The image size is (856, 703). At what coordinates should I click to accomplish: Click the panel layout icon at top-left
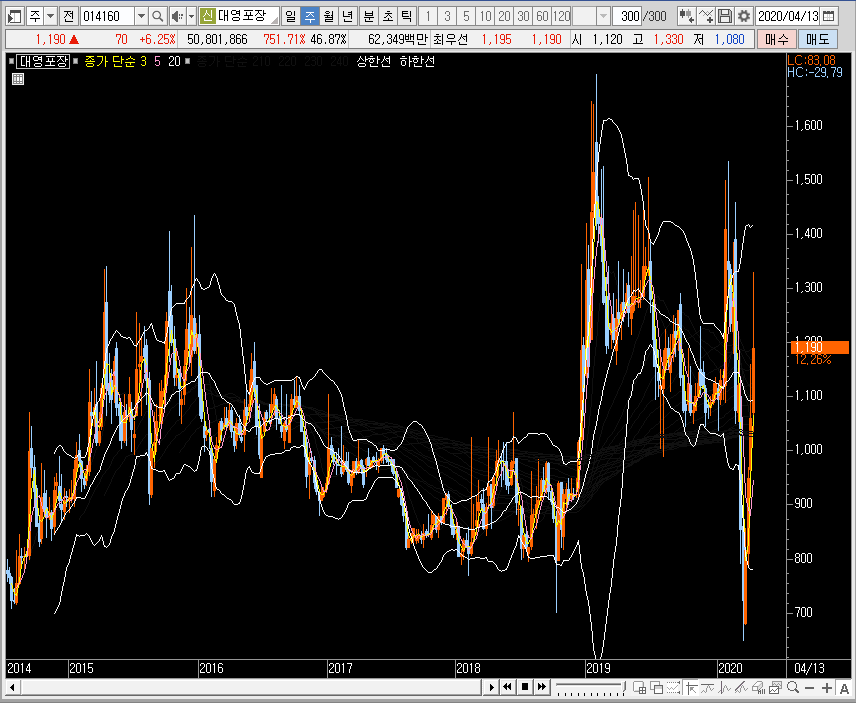click(x=15, y=16)
